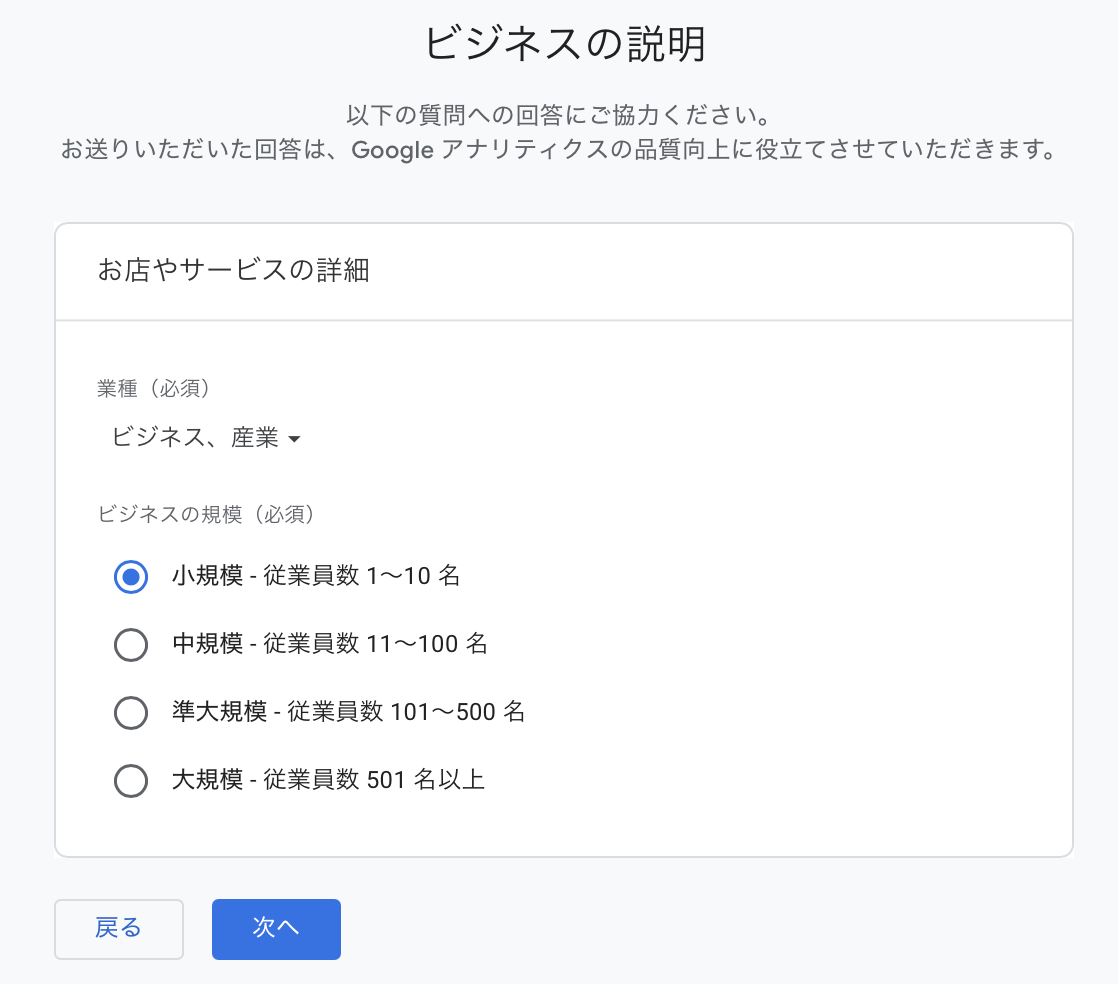Pick the 大規模 - 従業員数 501 名以上 option

pos(131,781)
